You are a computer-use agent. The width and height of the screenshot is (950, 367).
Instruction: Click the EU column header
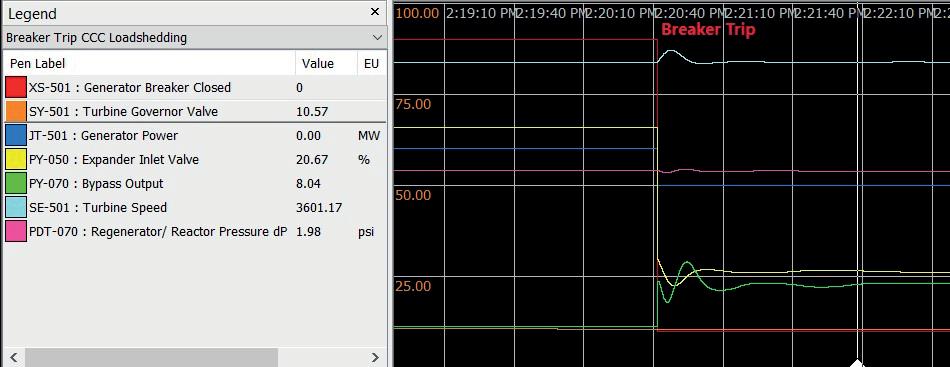pyautogui.click(x=371, y=64)
